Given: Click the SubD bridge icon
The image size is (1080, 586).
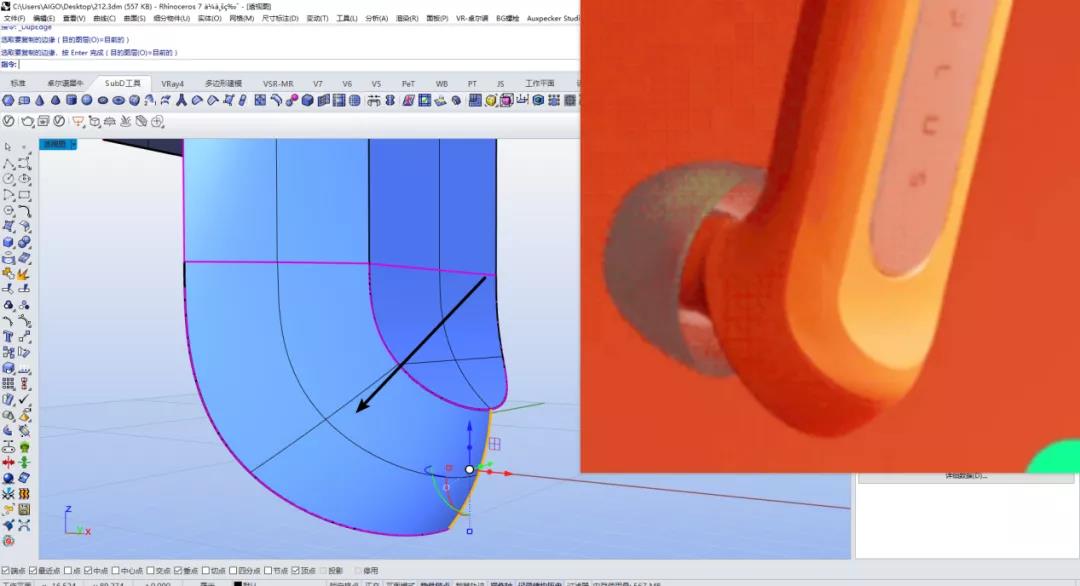Looking at the screenshot, I should tap(276, 101).
